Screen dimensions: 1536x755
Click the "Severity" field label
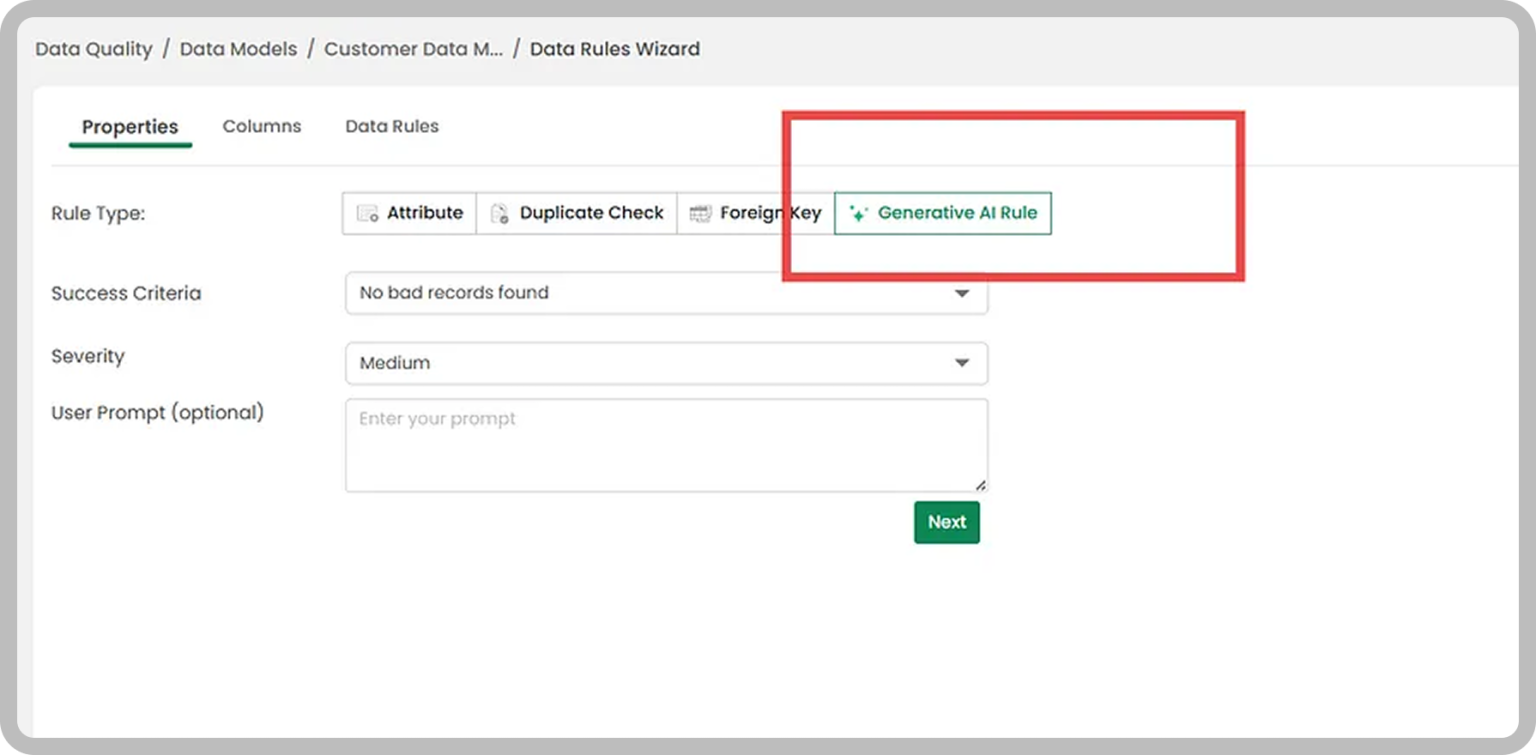pyautogui.click(x=88, y=356)
